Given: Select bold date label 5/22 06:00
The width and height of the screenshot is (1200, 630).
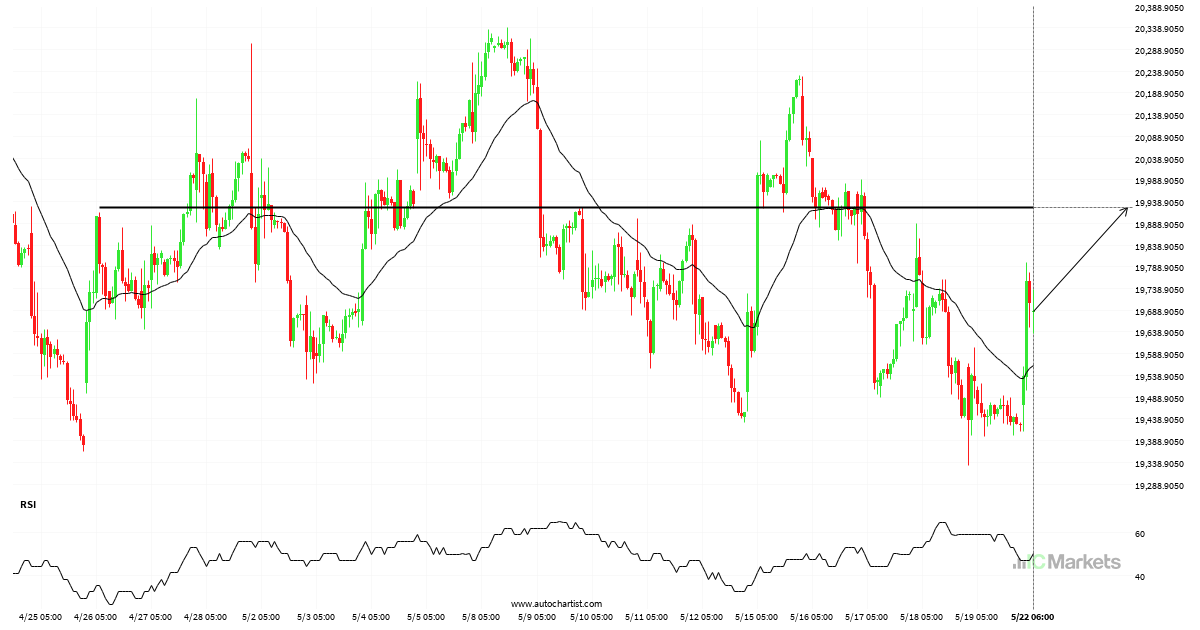Looking at the screenshot, I should pyautogui.click(x=1032, y=617).
